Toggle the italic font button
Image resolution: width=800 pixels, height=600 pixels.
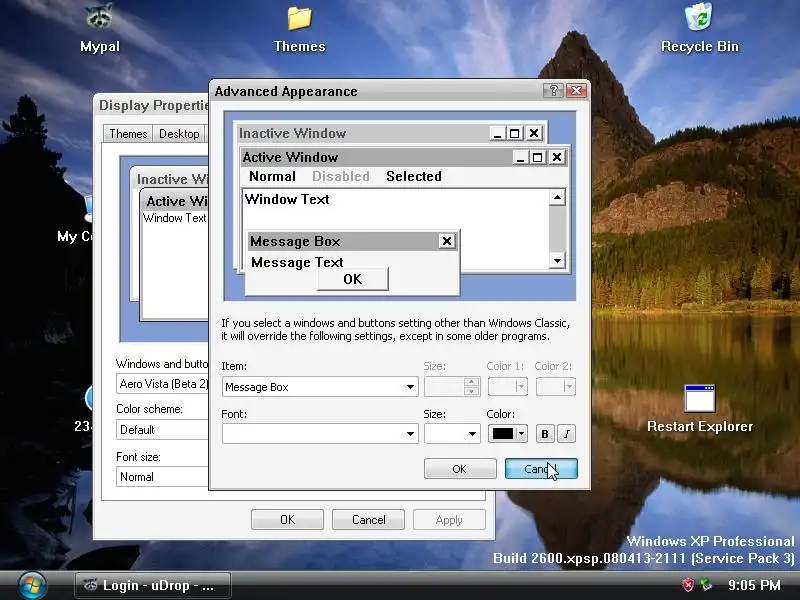[x=566, y=434]
